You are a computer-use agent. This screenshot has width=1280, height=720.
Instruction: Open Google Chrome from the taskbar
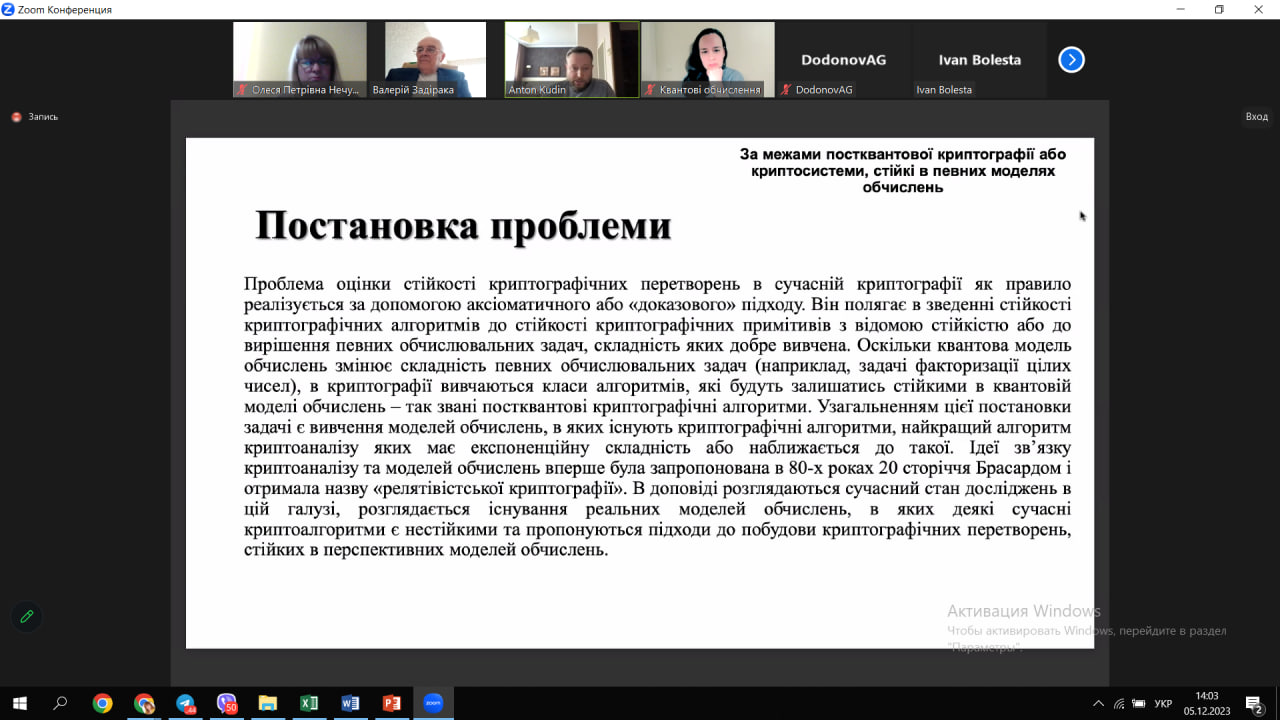click(102, 704)
